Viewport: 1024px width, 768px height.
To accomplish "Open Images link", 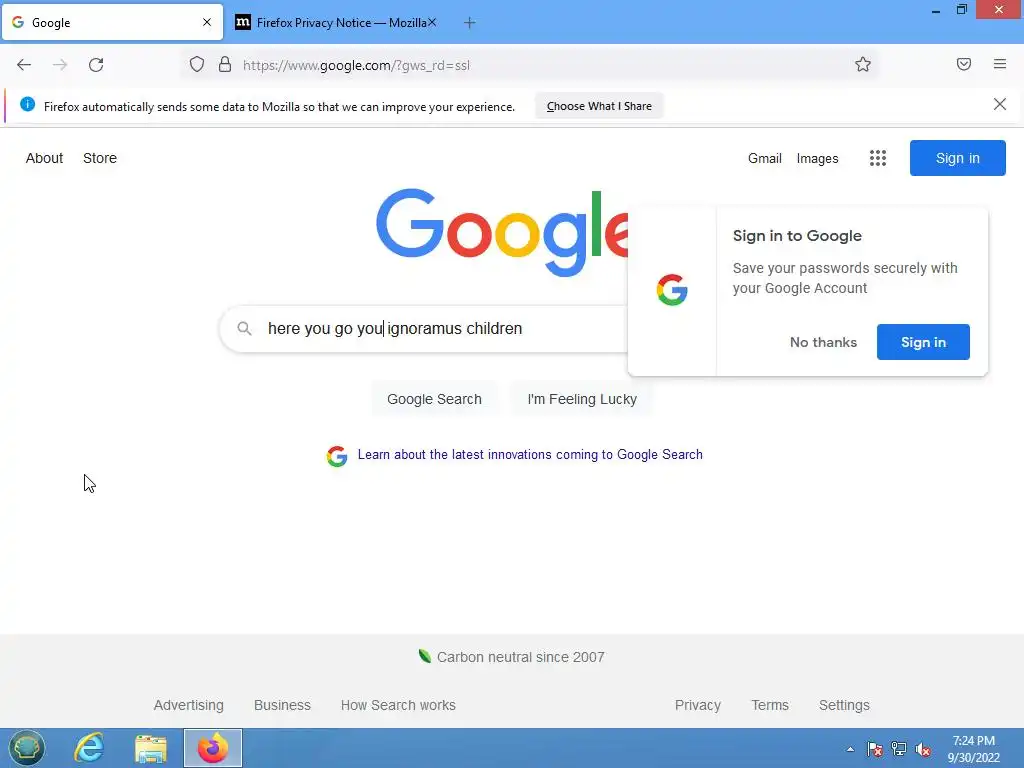I will pyautogui.click(x=817, y=158).
